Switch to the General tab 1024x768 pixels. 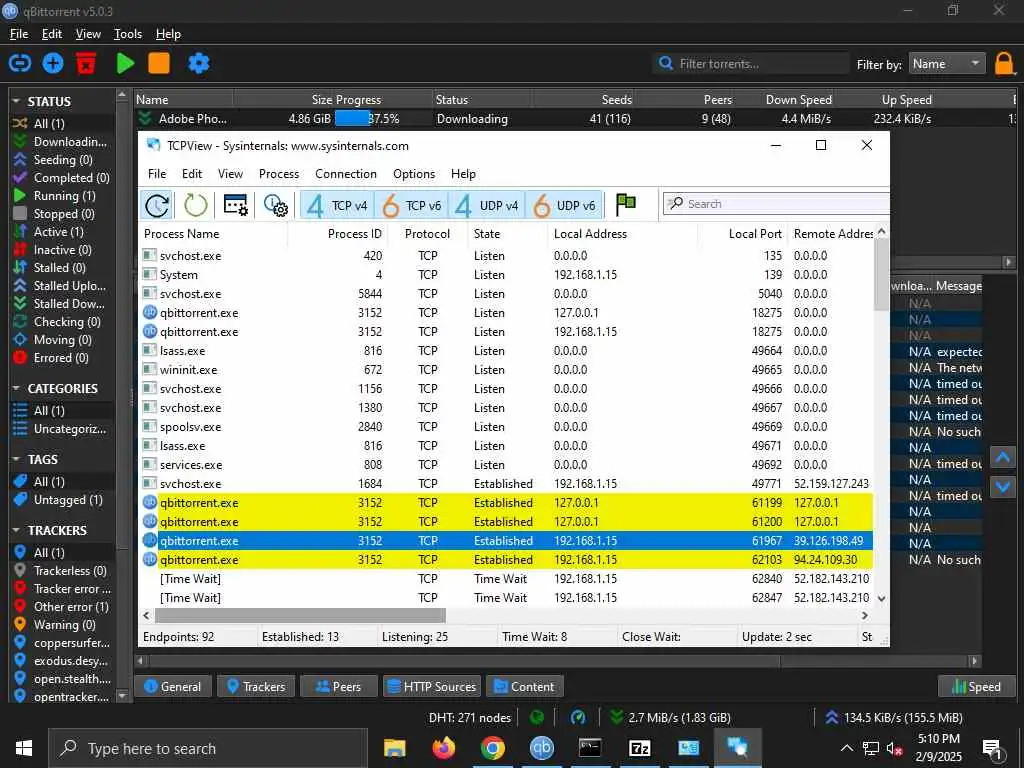tap(173, 686)
